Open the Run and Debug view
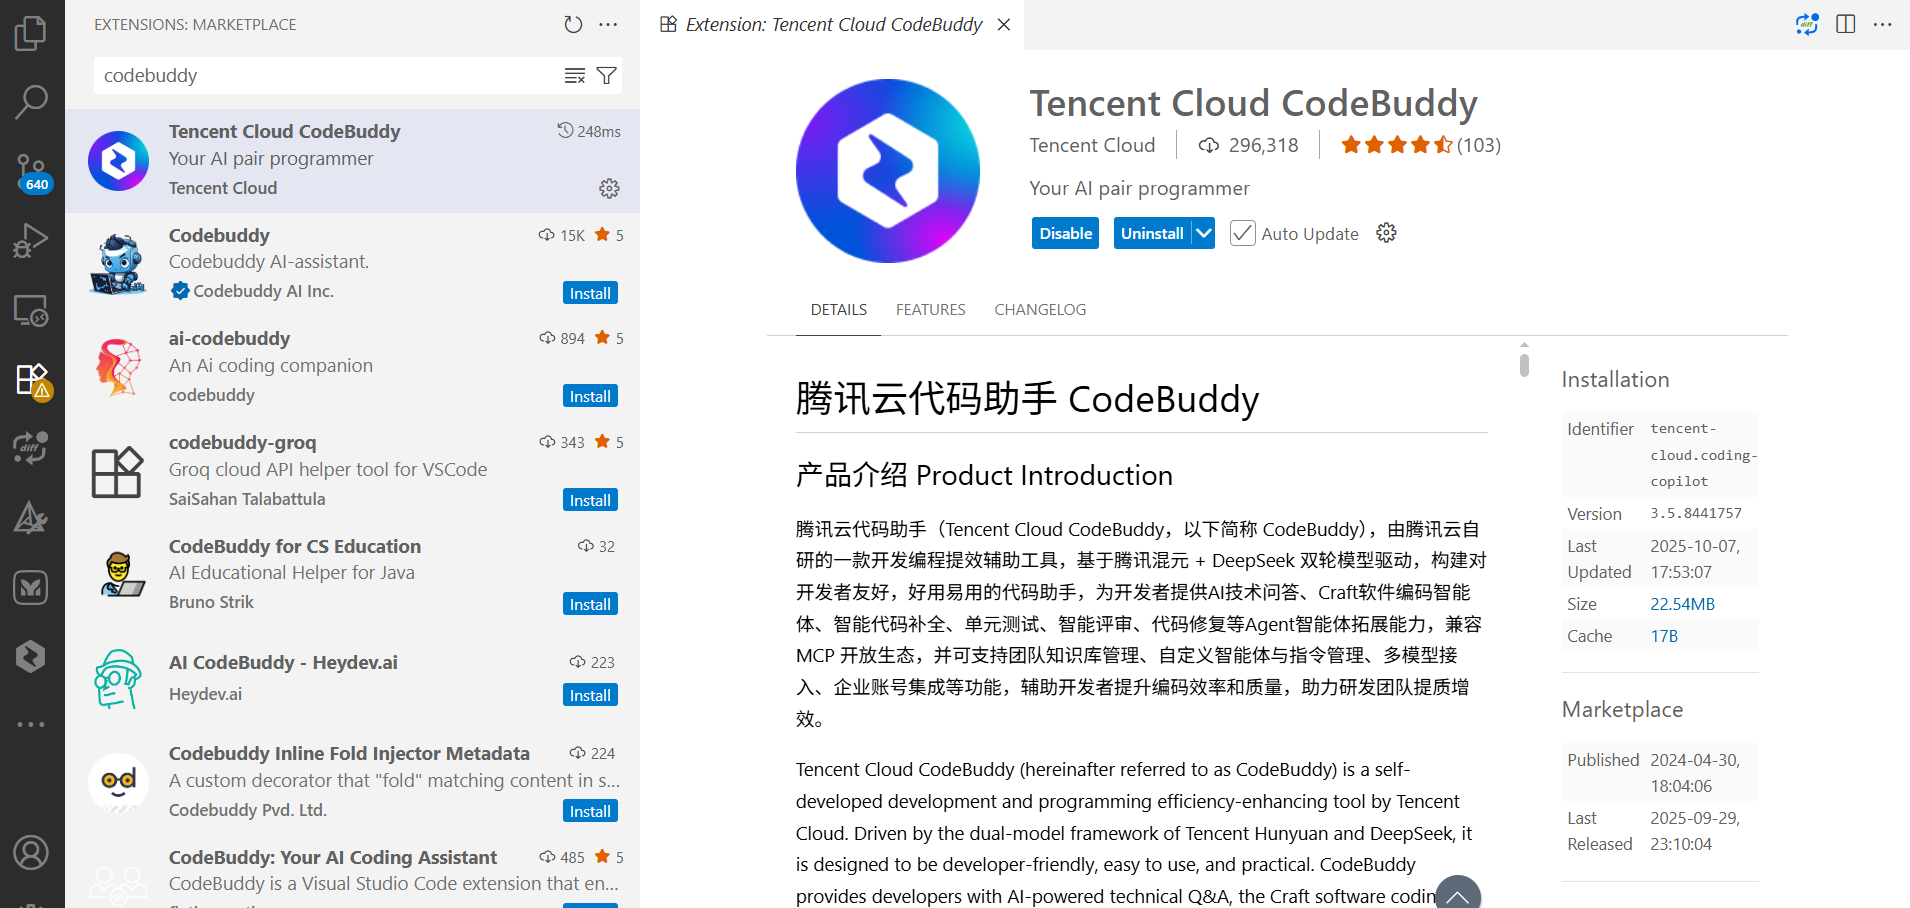Image resolution: width=1910 pixels, height=908 pixels. (31, 241)
